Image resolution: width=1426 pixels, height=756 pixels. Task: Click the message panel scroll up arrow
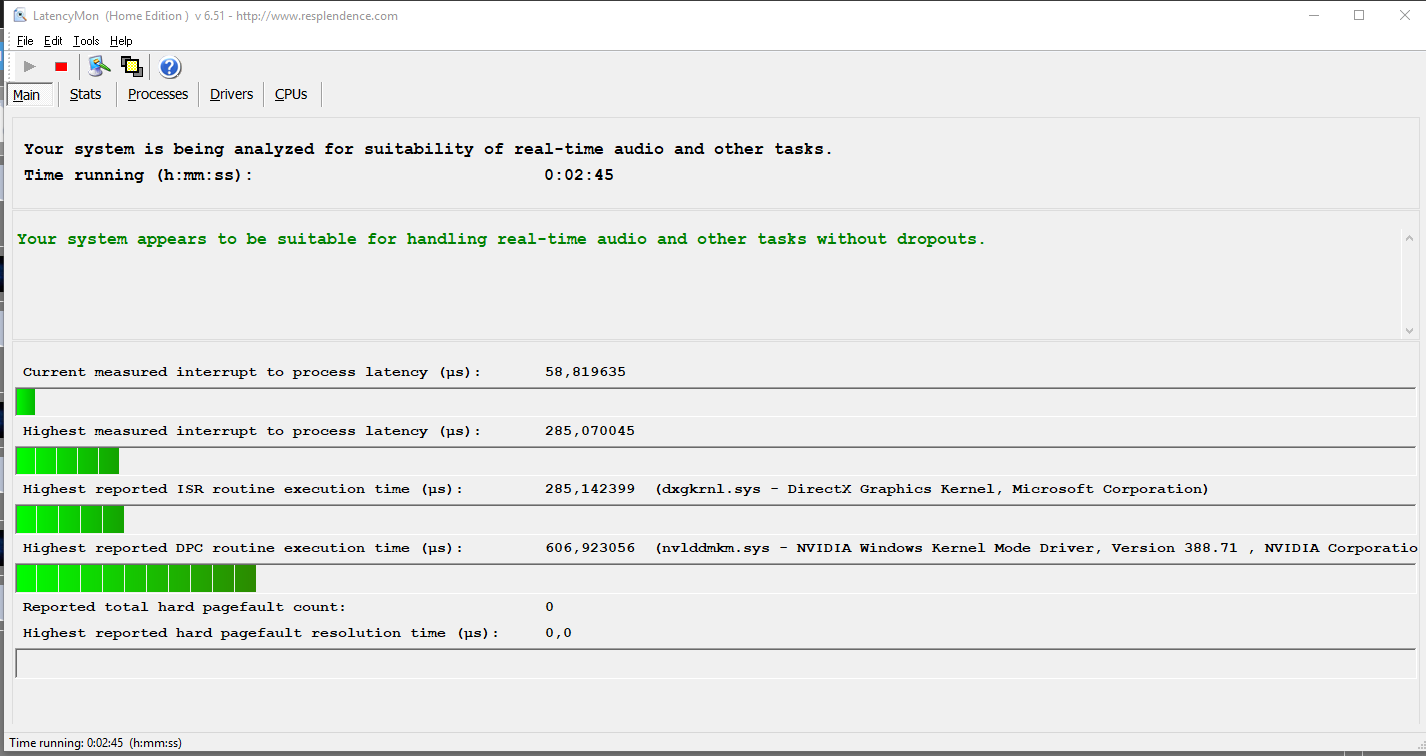pyautogui.click(x=1409, y=238)
